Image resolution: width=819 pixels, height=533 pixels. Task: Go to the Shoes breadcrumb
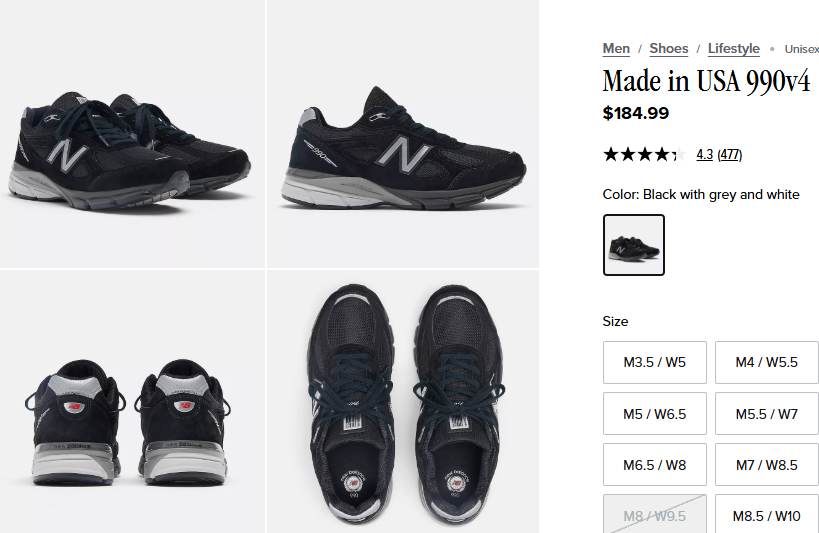(x=669, y=49)
